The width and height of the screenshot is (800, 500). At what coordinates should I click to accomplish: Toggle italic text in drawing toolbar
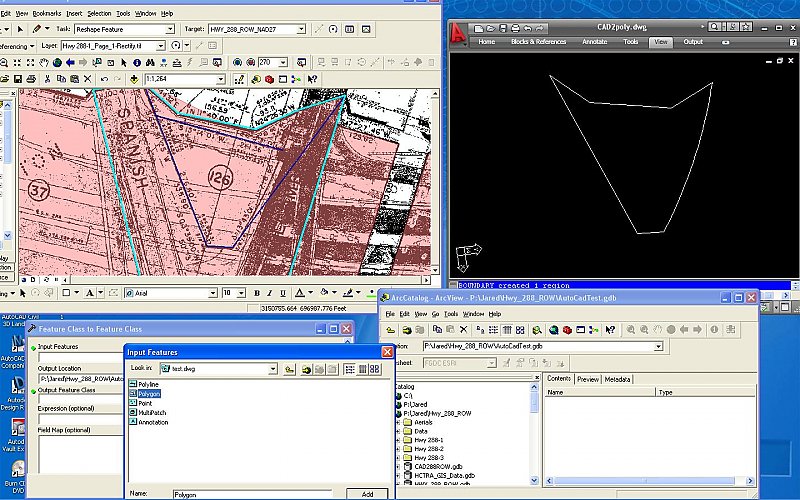tap(270, 293)
